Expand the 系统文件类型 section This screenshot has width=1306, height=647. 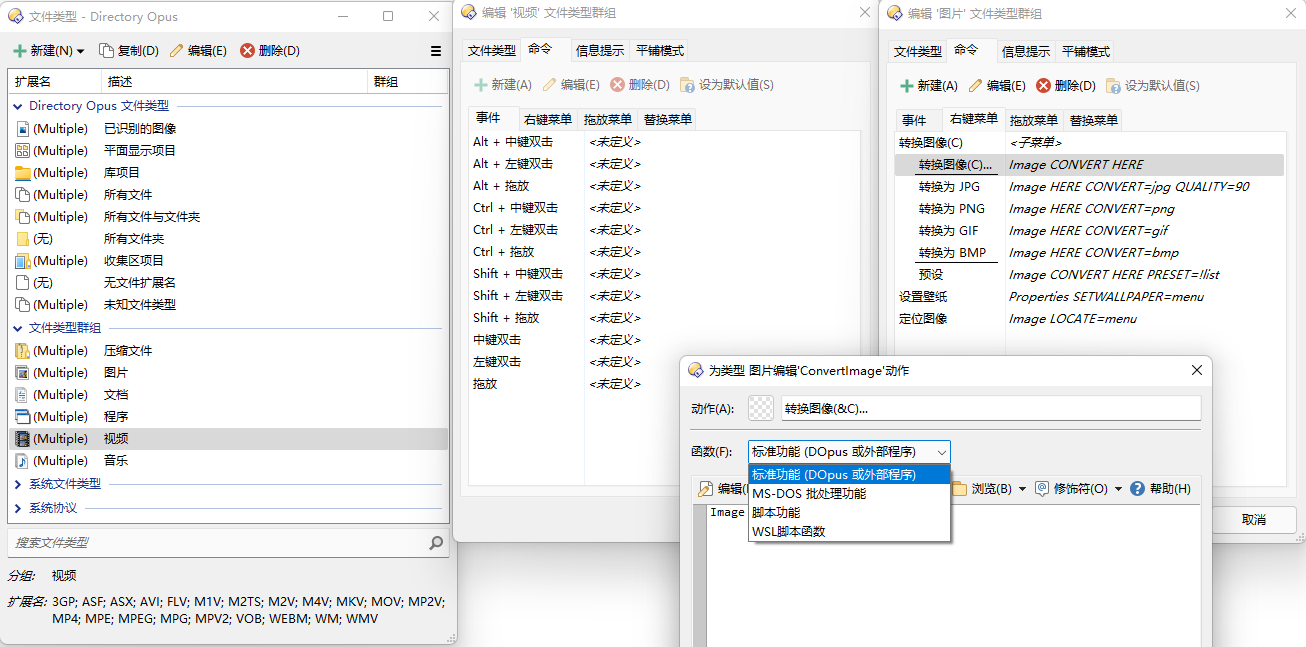click(18, 484)
